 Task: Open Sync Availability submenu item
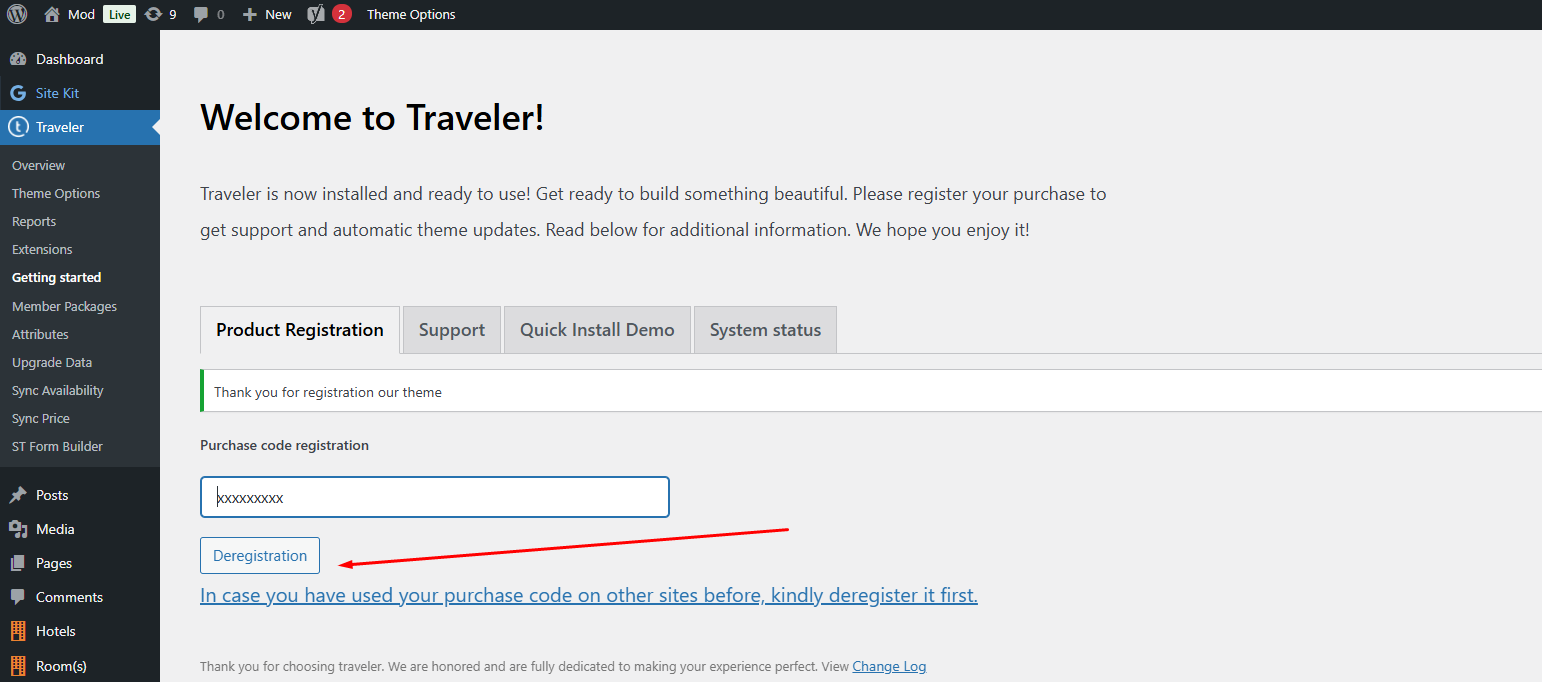tap(58, 390)
